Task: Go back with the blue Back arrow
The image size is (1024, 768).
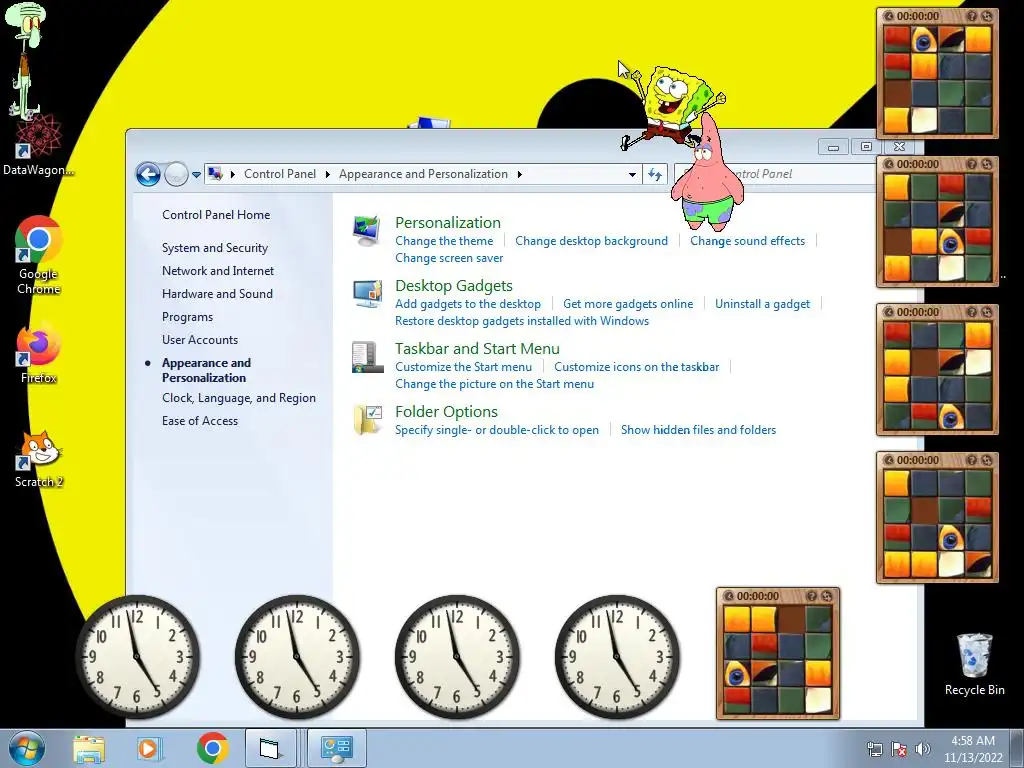Action: [x=148, y=174]
